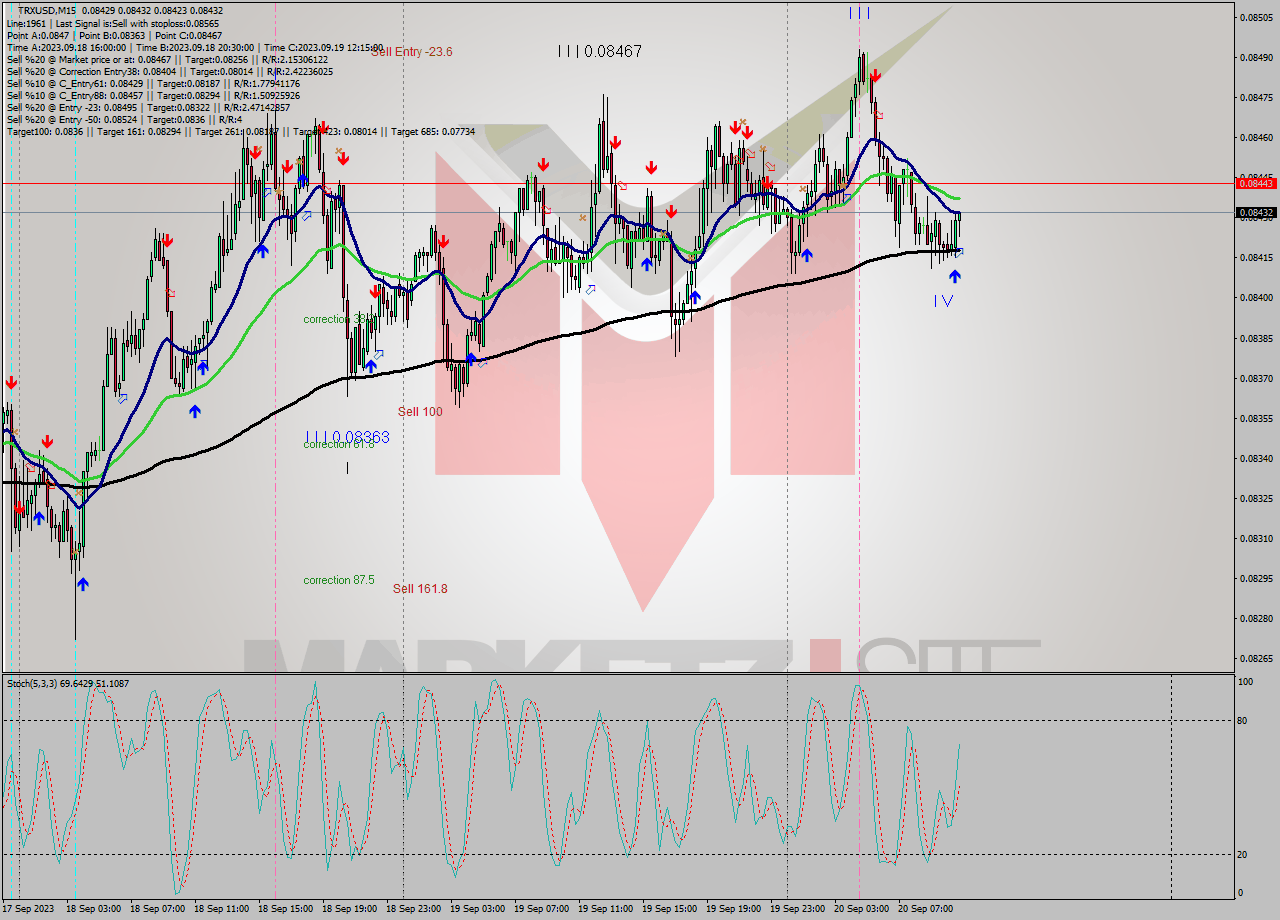
Task: Click the '17 Sep 2023' date label
Action: [28, 909]
